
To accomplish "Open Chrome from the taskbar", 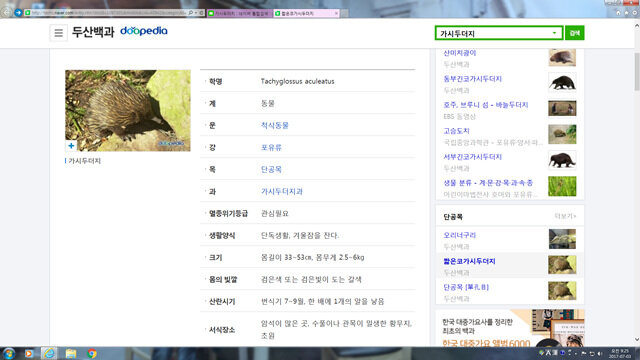I will click(92, 353).
